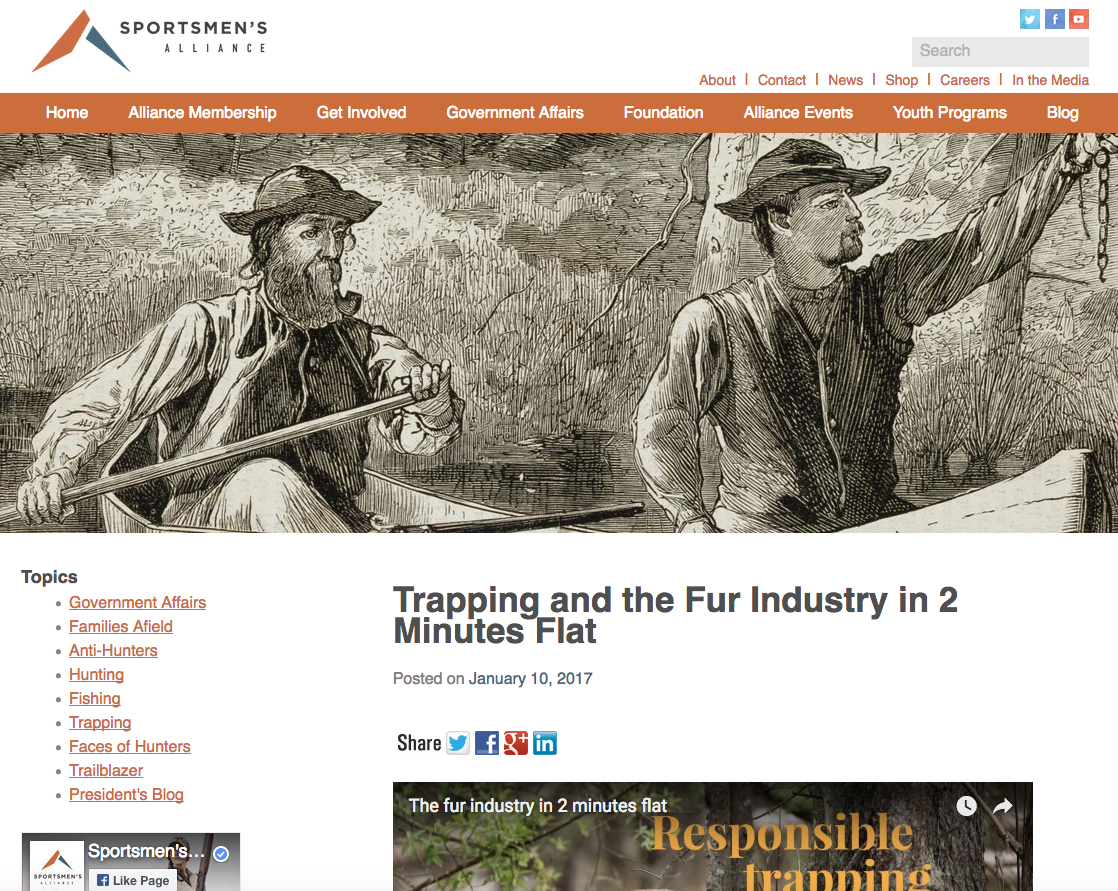The height and width of the screenshot is (891, 1118).
Task: Click the Sportsmen's Facebook page name
Action: point(146,851)
